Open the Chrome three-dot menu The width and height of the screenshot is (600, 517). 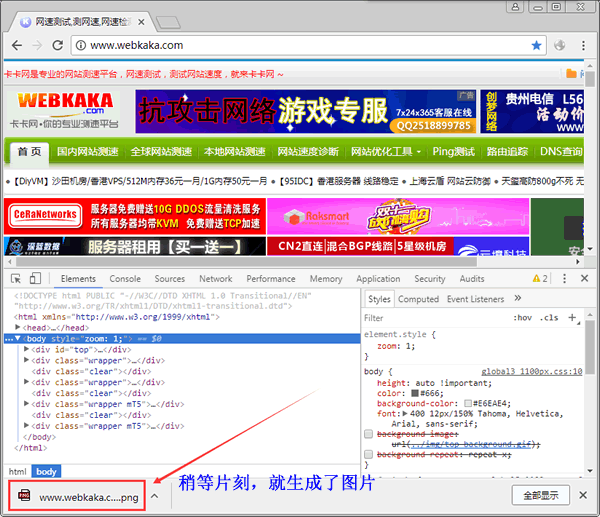coord(583,46)
